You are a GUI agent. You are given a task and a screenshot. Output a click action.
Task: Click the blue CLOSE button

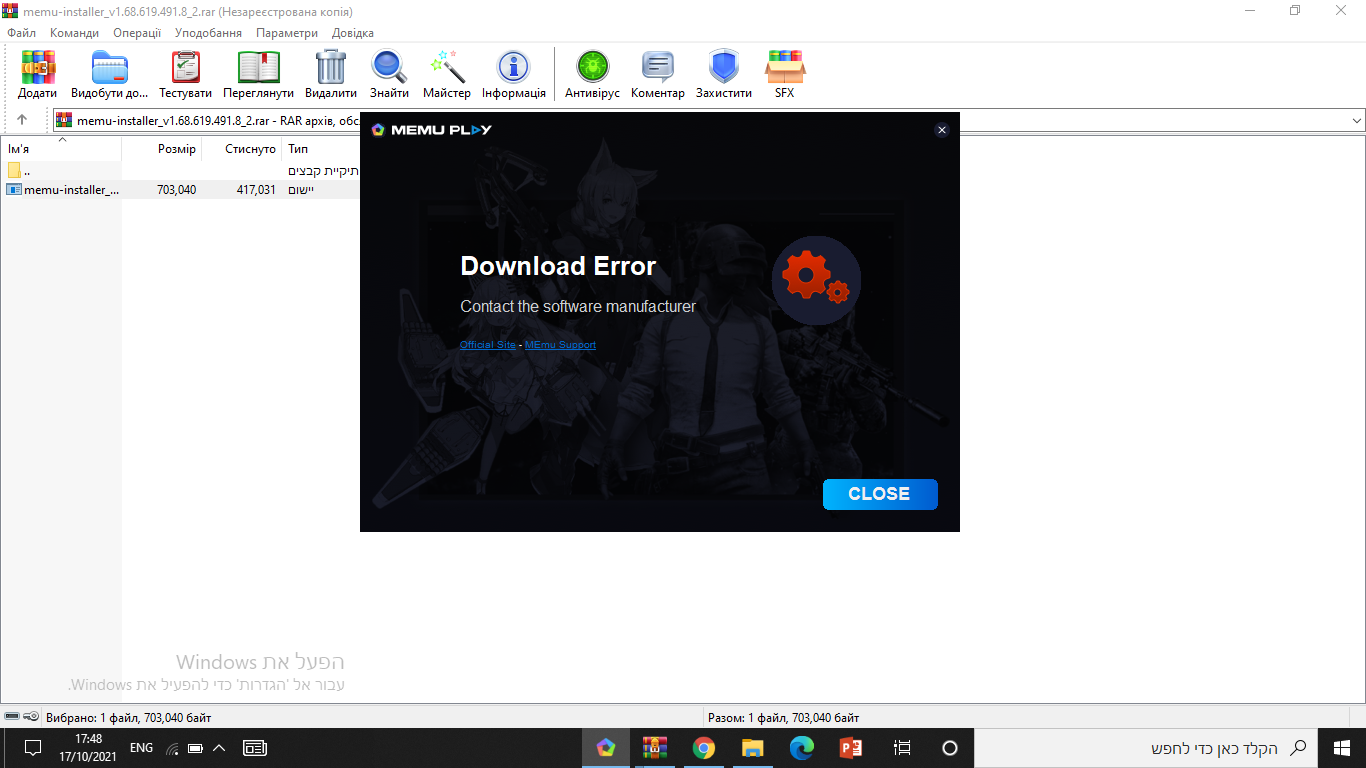[x=880, y=494]
